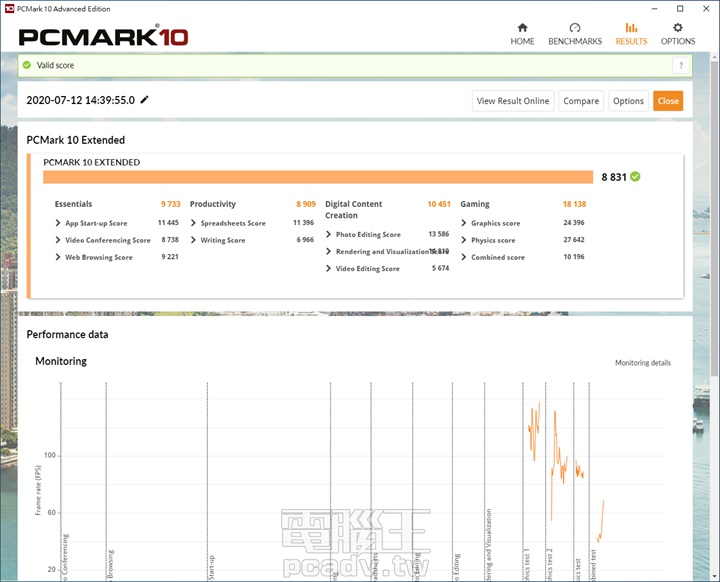
Task: Open result Options button
Action: [628, 101]
